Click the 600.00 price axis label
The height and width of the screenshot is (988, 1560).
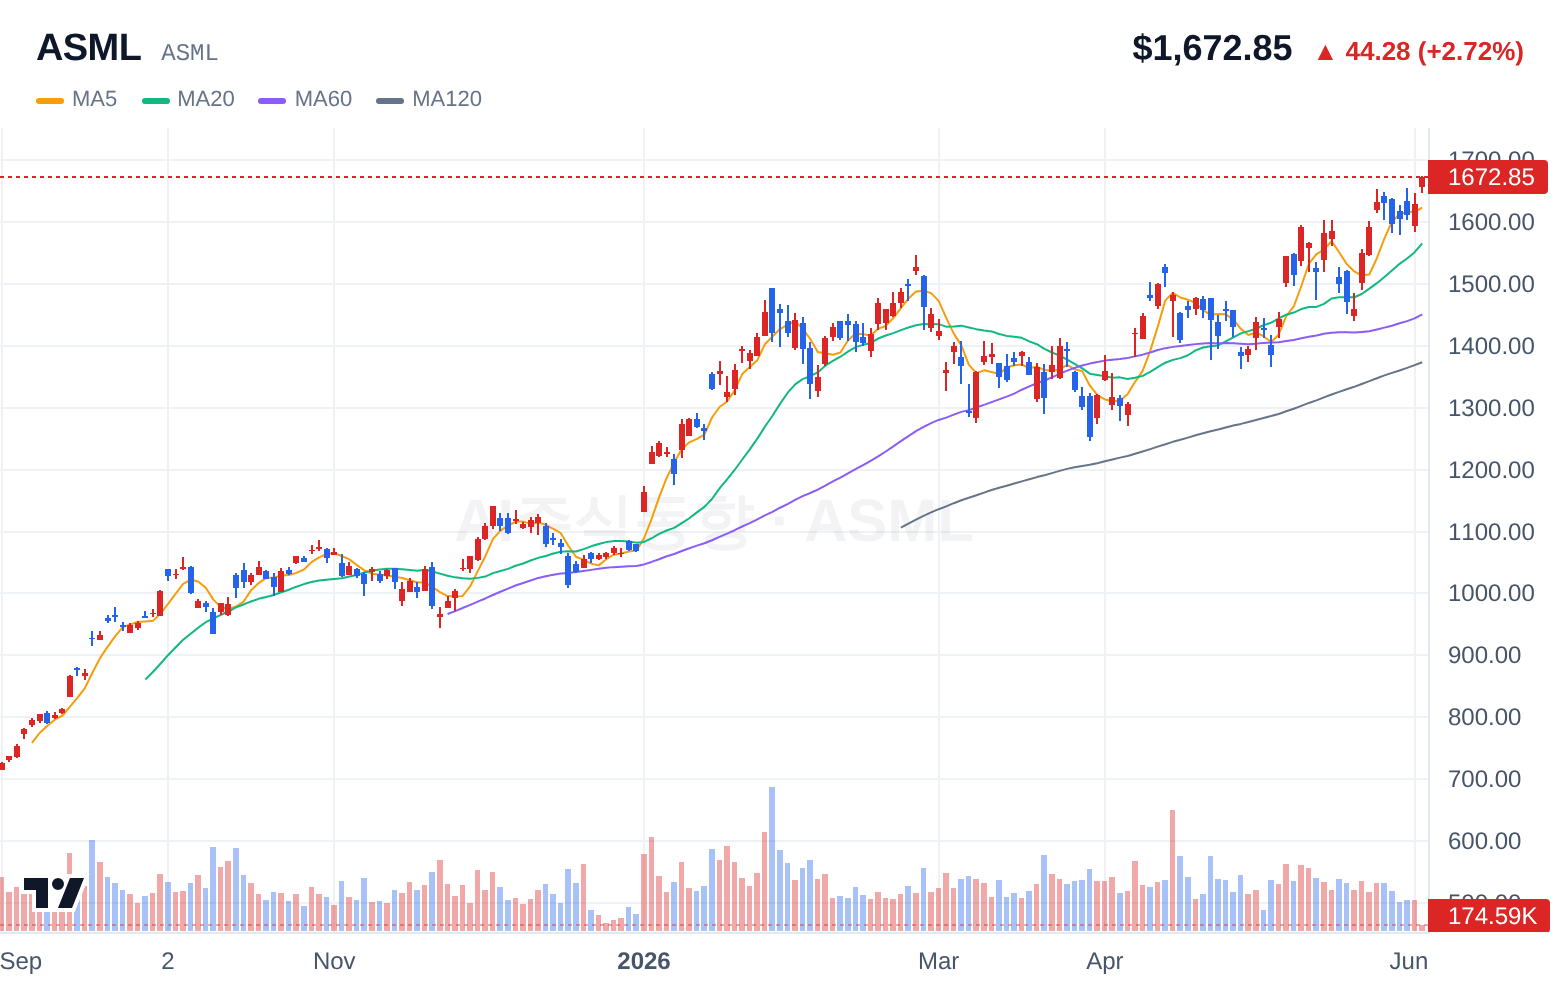(x=1484, y=841)
